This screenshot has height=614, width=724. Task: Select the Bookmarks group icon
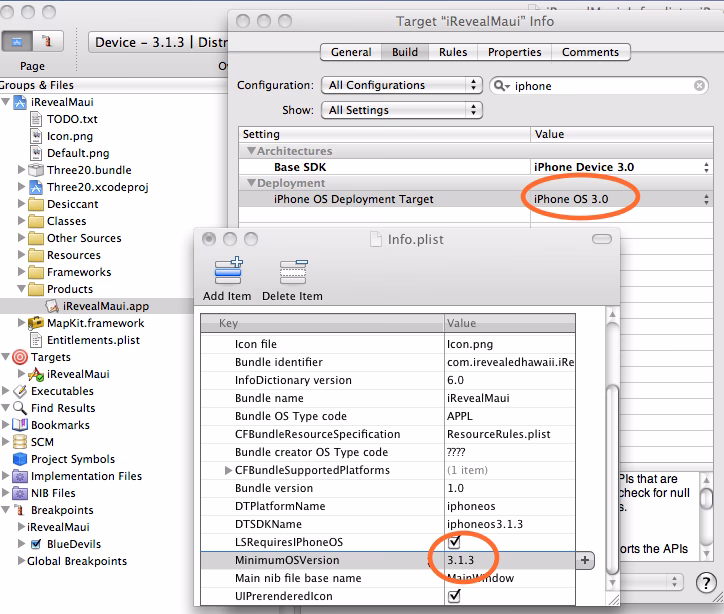tap(21, 425)
